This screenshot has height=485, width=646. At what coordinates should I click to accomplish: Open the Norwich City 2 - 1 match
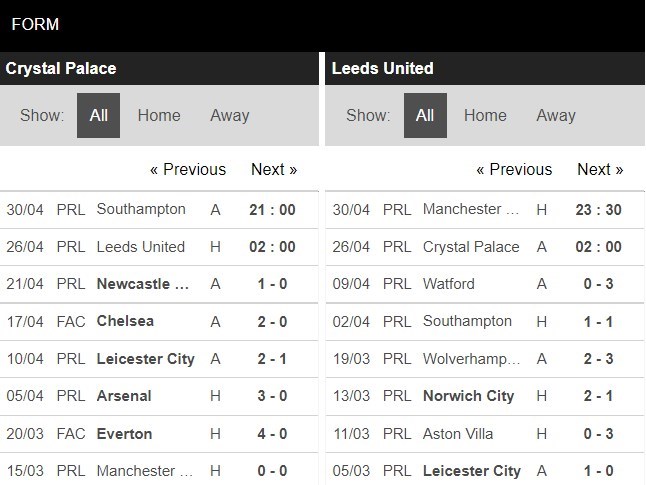[468, 396]
